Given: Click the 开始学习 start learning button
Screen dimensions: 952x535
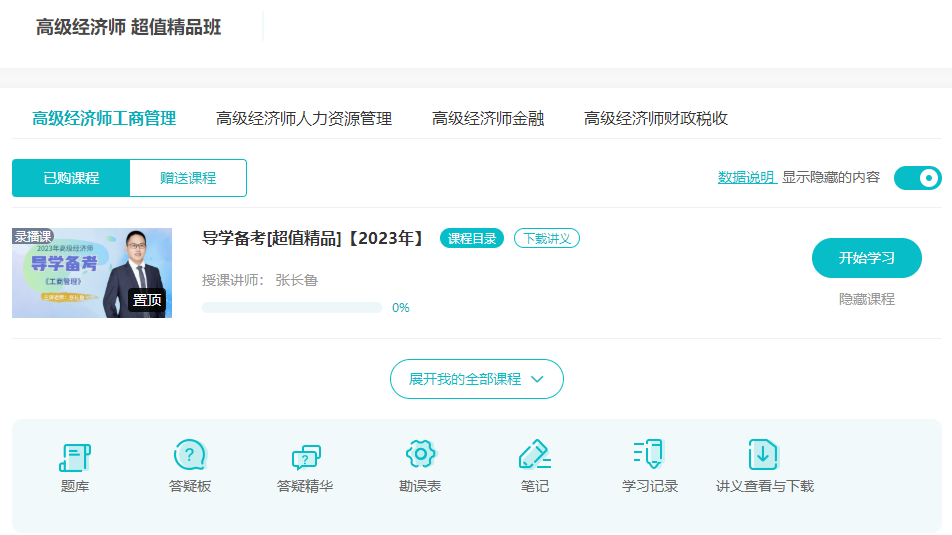Looking at the screenshot, I should pyautogui.click(x=866, y=258).
